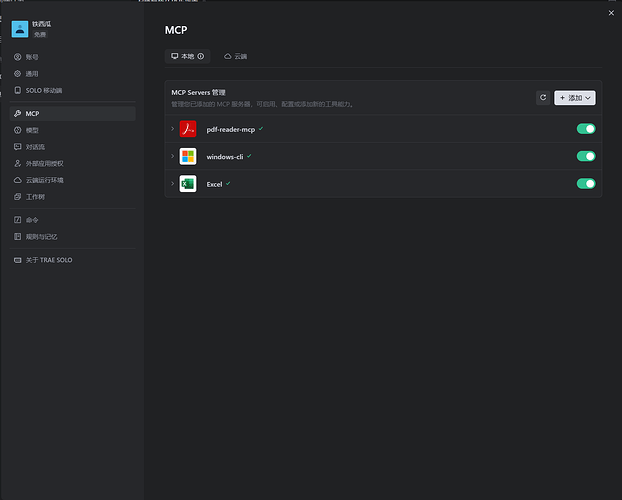Screen dimensions: 622x500
Task: Click the info icon beside 本地
Action: (201, 56)
